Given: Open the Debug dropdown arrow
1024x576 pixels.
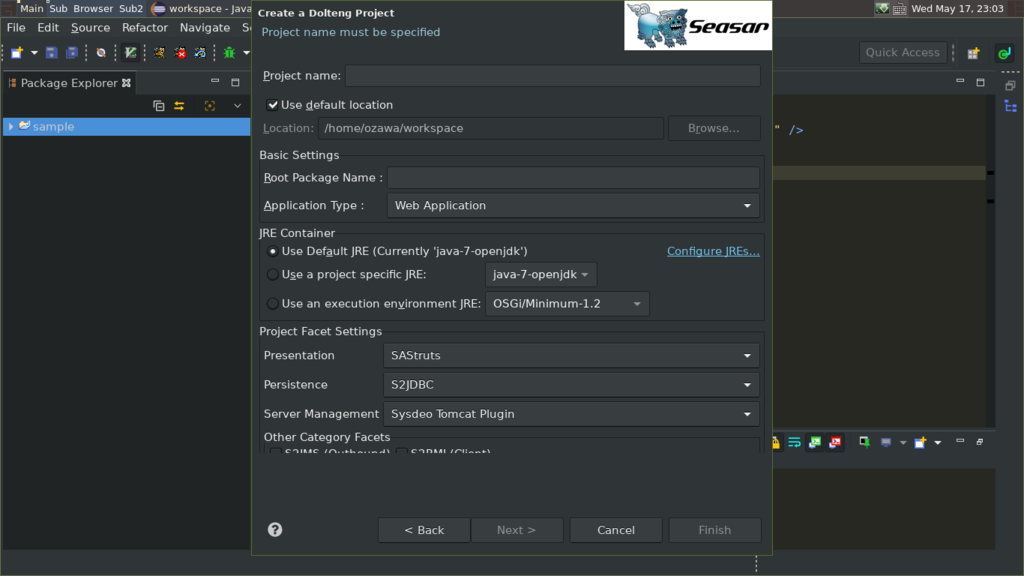Looking at the screenshot, I should 246,53.
